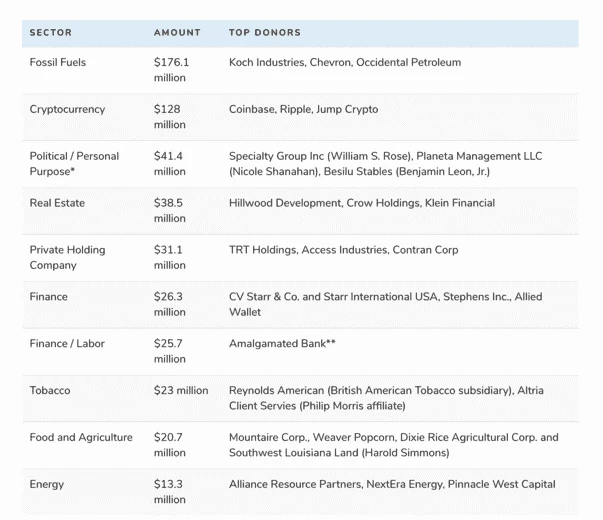603x520 pixels.
Task: Select the Private Holding Company cell
Action: [x=67, y=258]
